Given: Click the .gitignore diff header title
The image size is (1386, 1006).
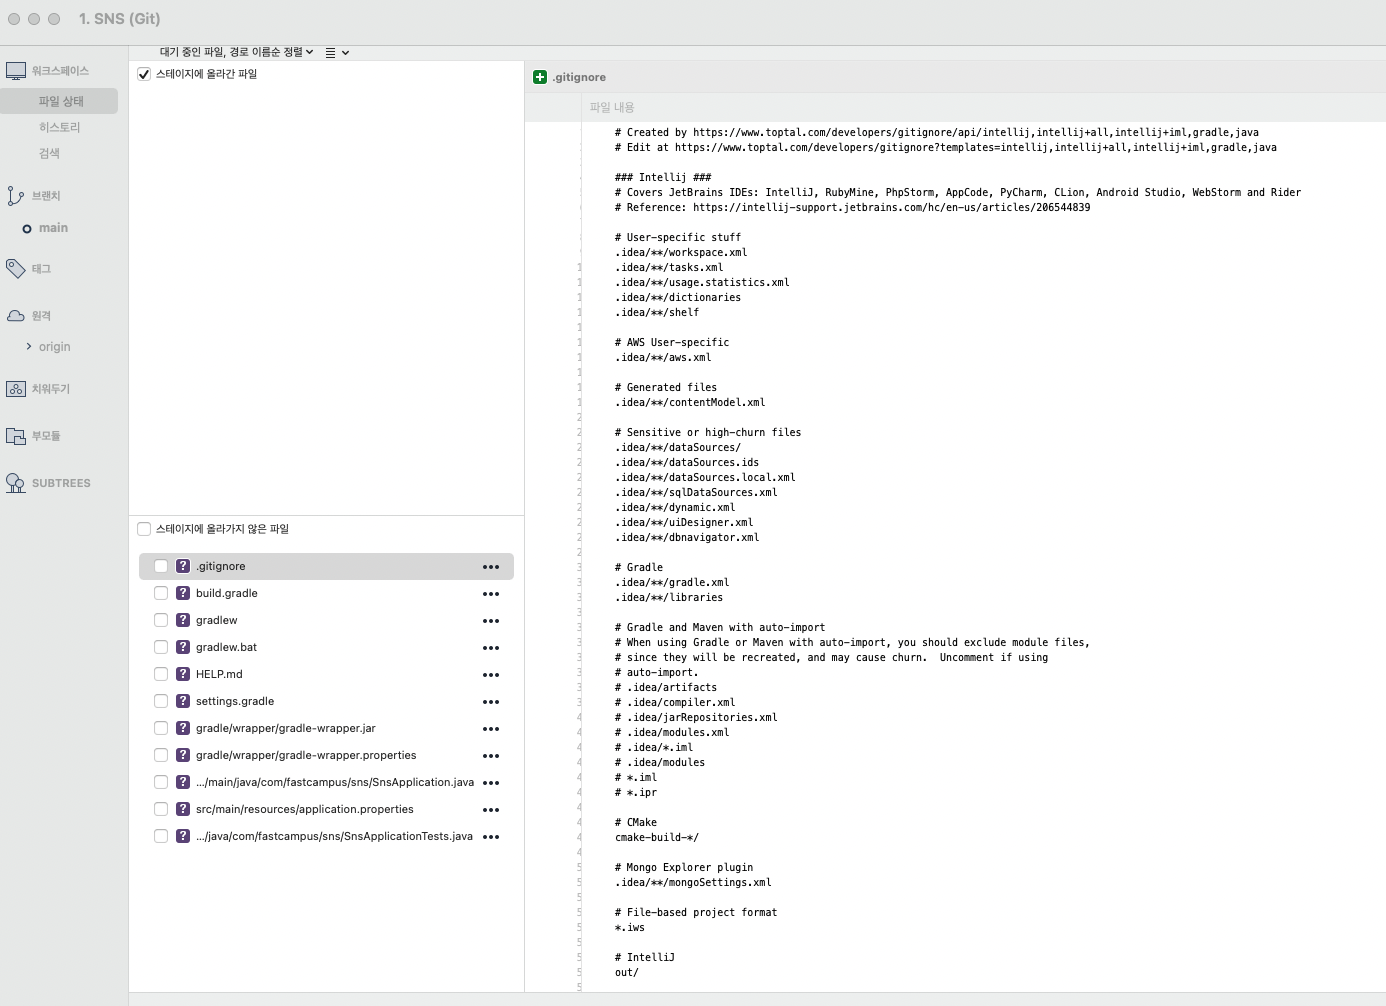Looking at the screenshot, I should [580, 77].
